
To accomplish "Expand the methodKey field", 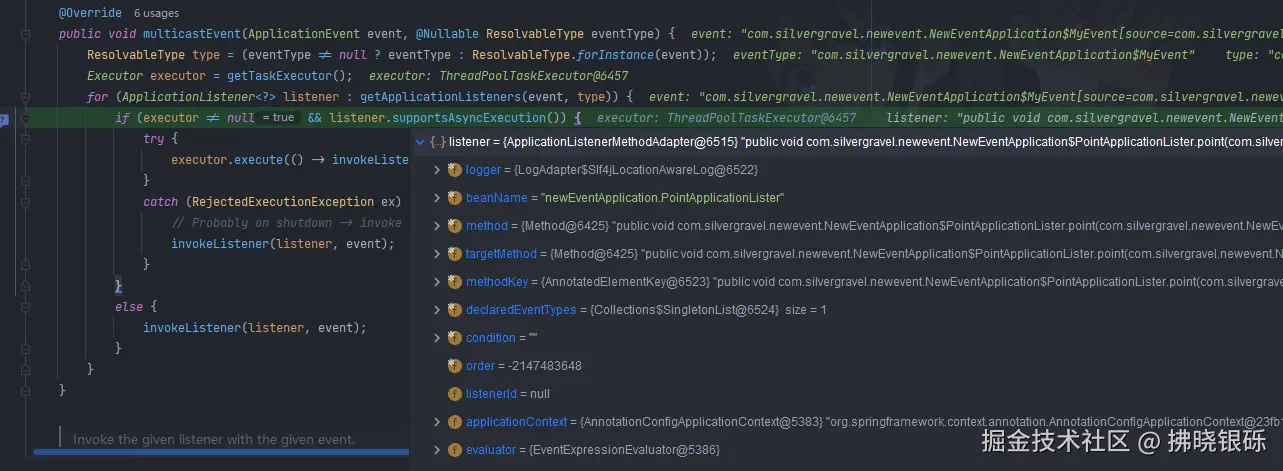I will point(437,282).
